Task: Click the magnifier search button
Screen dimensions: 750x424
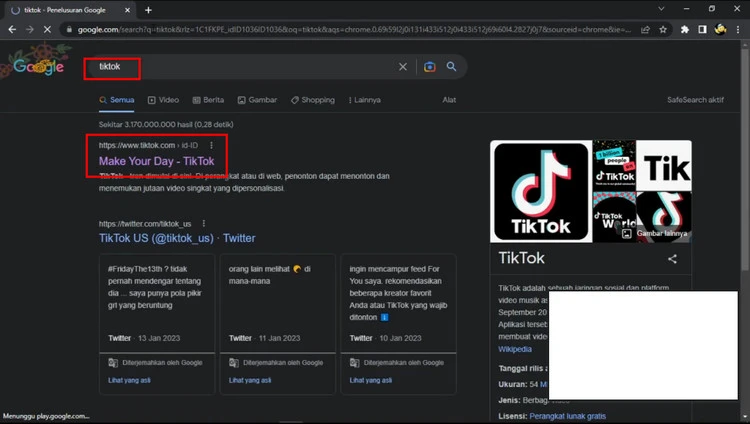Action: point(451,67)
